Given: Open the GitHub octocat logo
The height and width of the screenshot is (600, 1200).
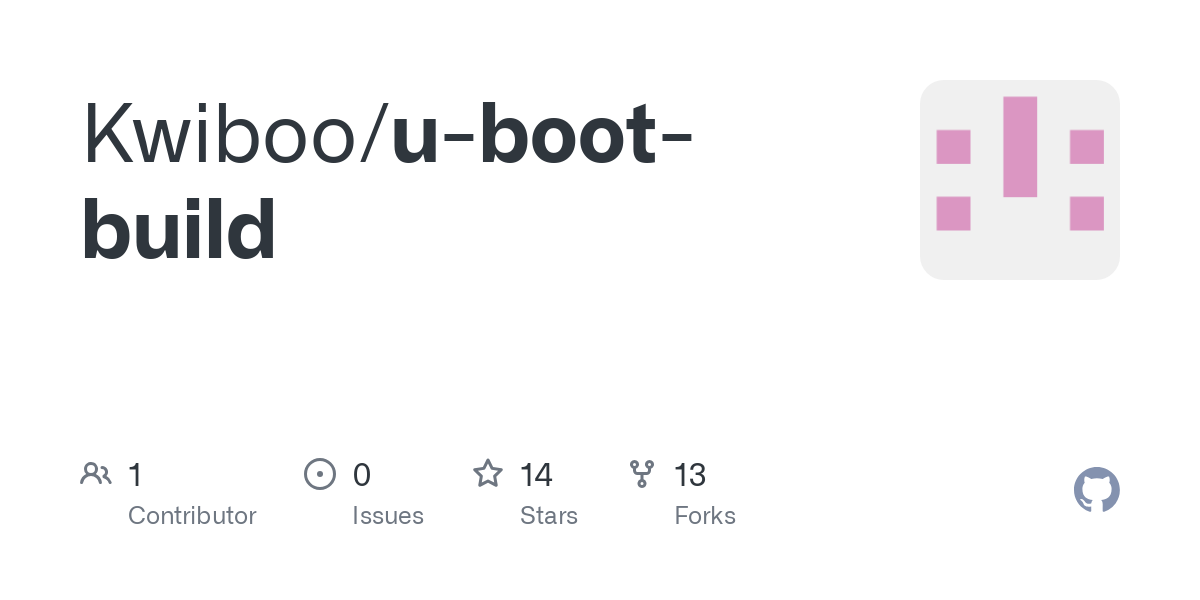Looking at the screenshot, I should coord(1097,490).
